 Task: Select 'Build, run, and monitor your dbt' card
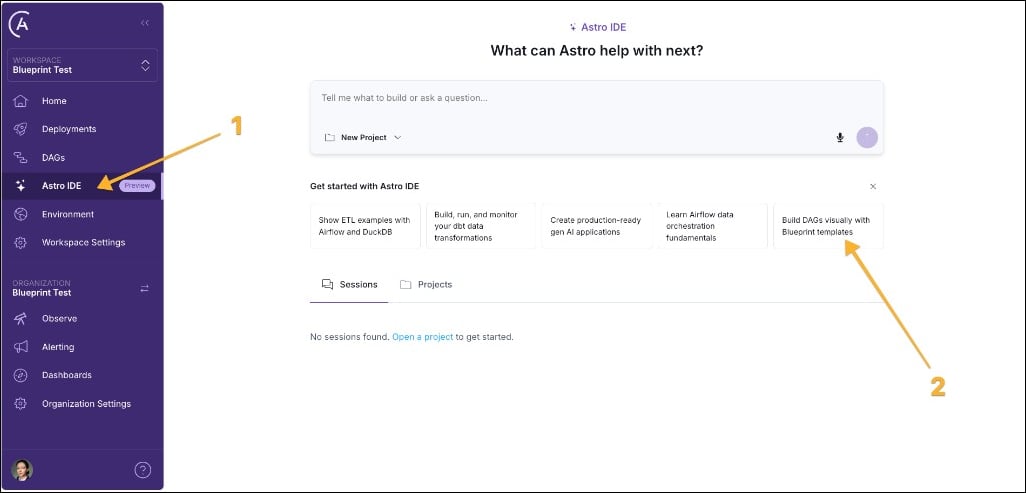click(x=481, y=226)
